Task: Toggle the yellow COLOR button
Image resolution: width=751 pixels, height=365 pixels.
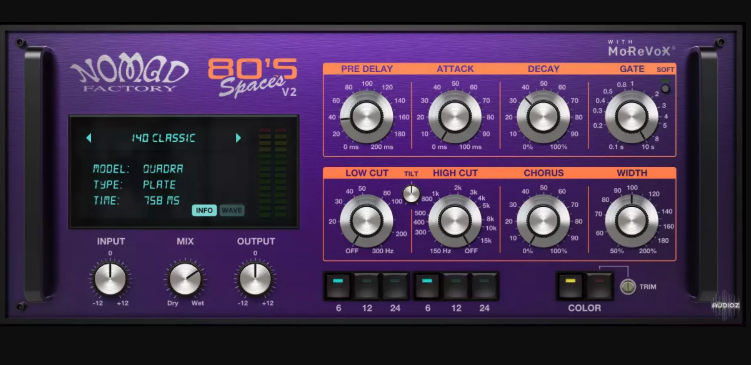Action: (x=570, y=286)
